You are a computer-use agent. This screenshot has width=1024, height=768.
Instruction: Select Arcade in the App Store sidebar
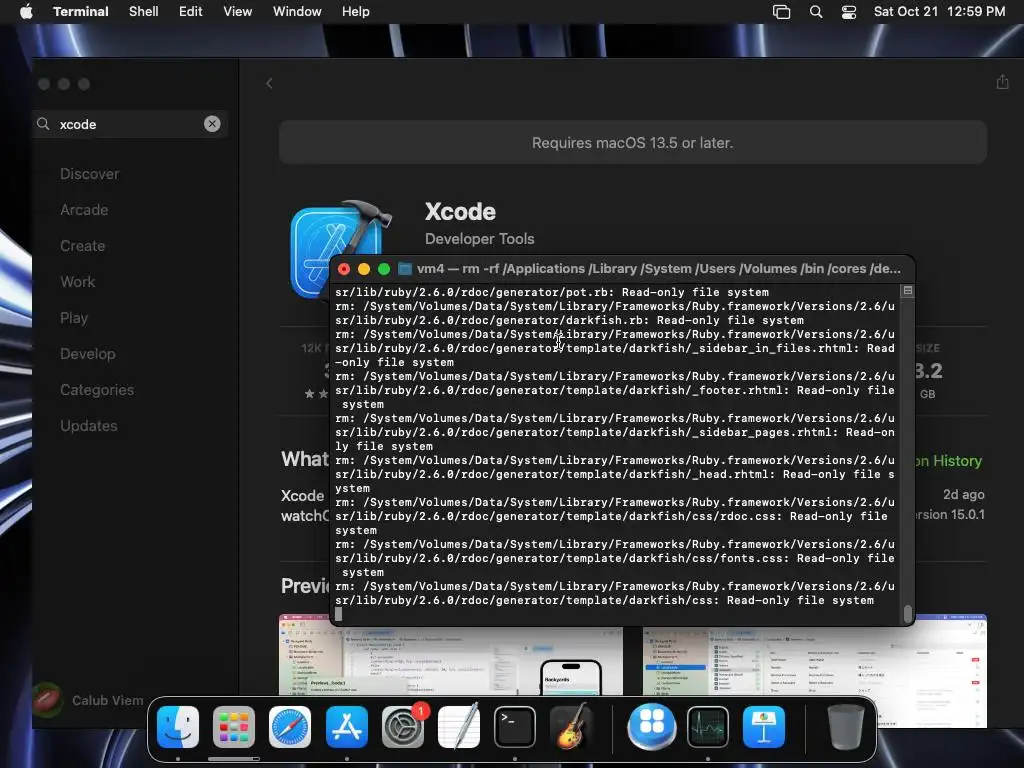point(84,210)
